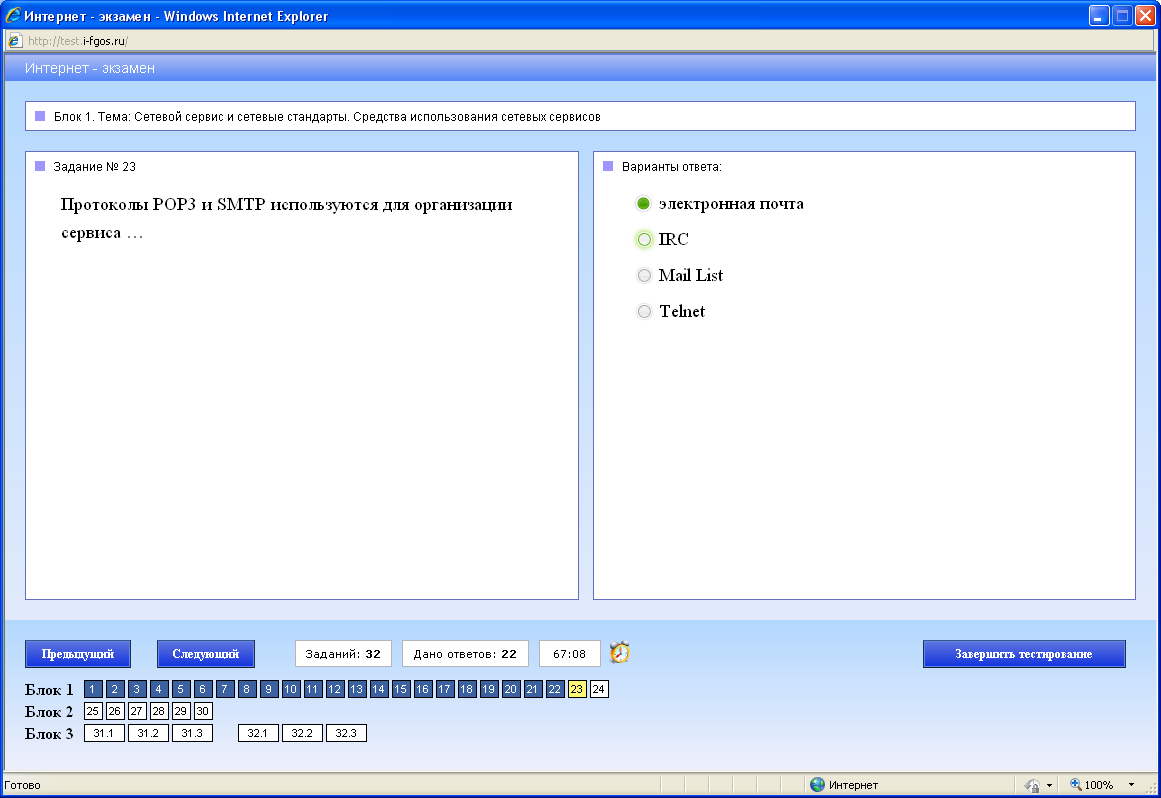Open question 7
The image size is (1161, 798).
pyautogui.click(x=224, y=689)
